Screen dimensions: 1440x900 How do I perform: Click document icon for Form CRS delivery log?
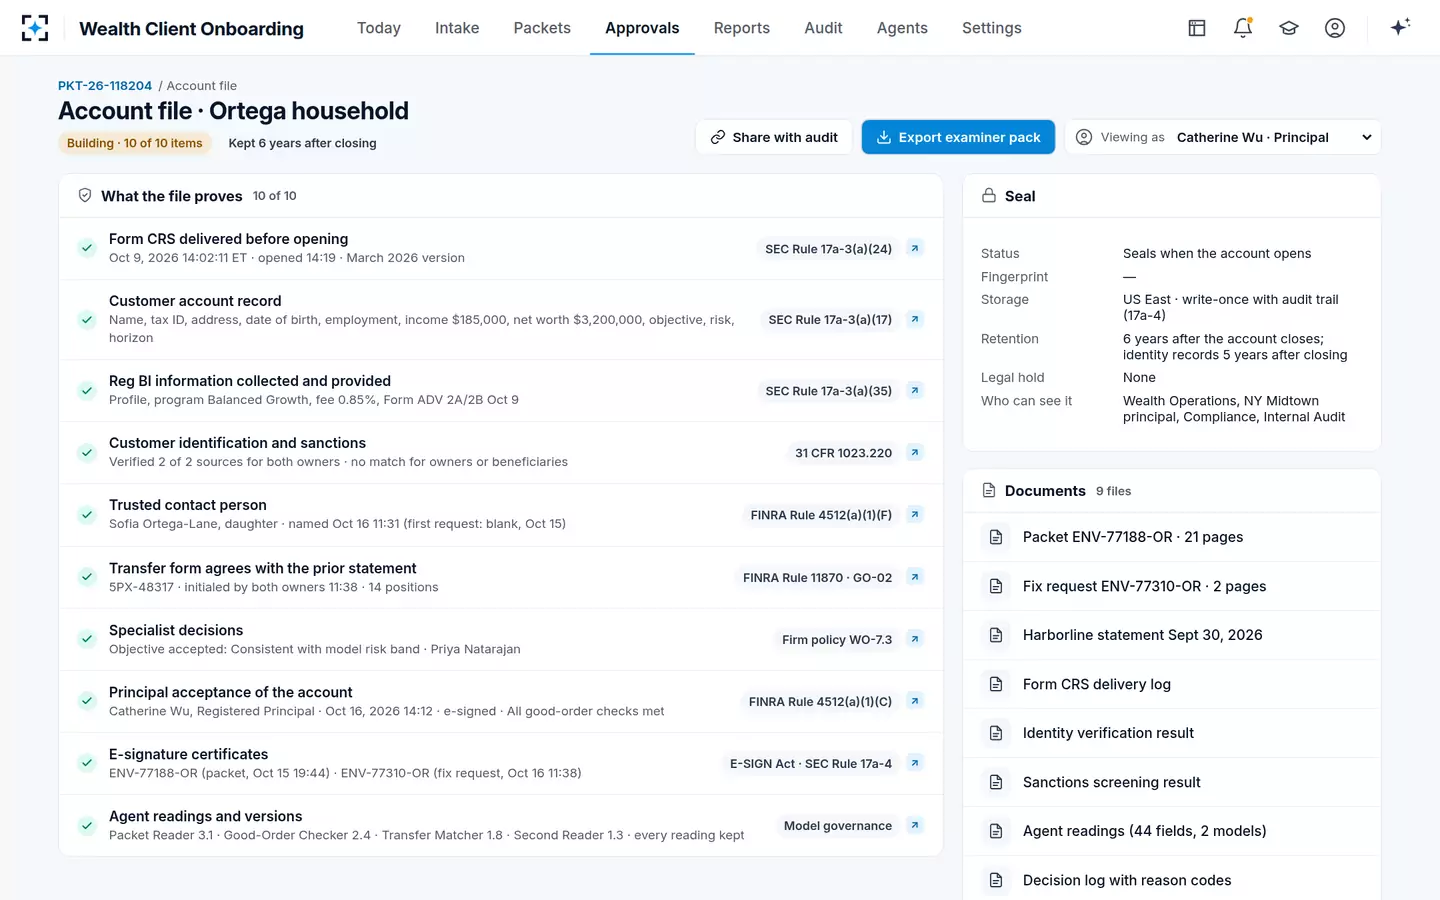[996, 684]
